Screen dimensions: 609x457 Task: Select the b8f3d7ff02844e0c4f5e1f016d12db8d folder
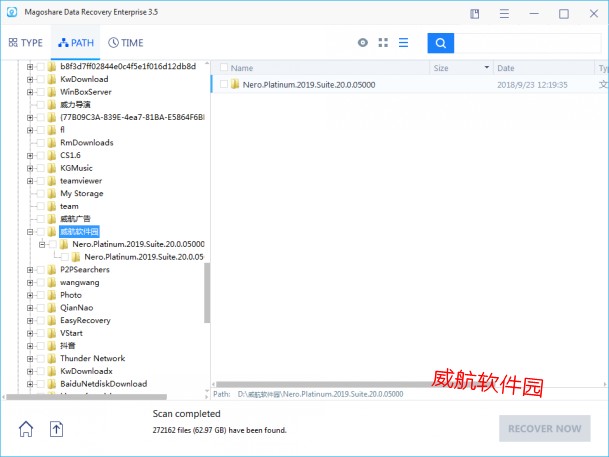pos(128,66)
